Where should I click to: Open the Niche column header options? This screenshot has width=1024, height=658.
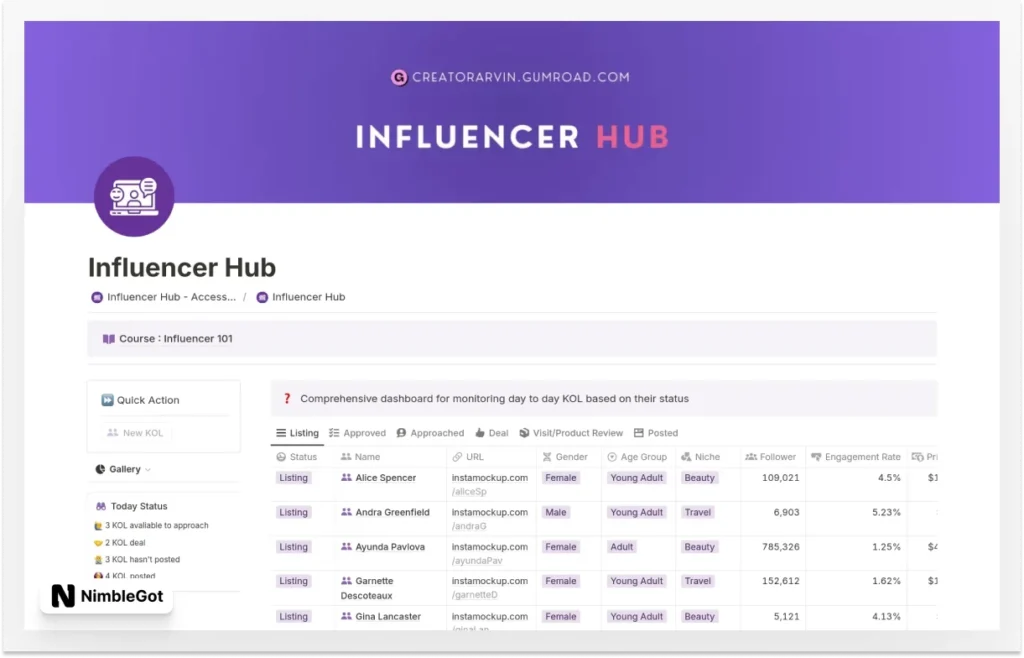pos(699,456)
